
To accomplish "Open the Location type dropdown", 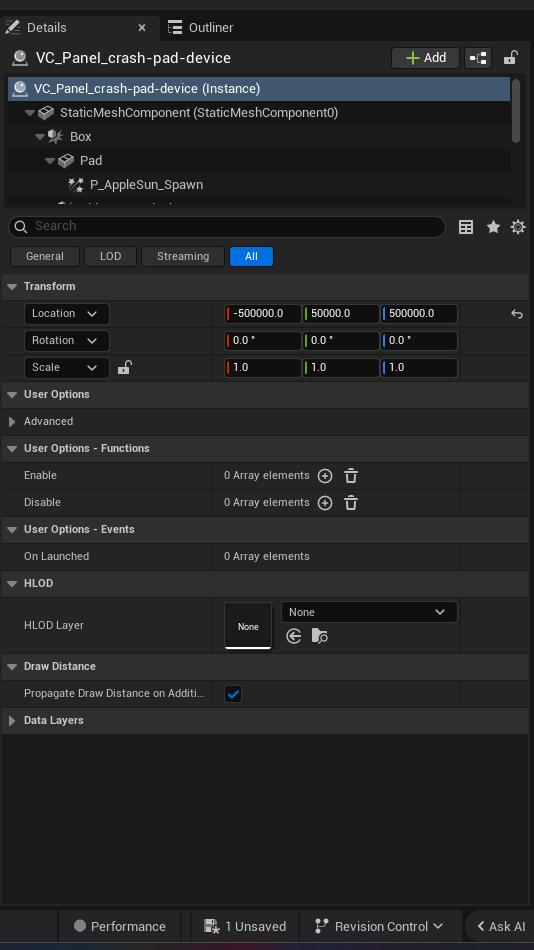I will coord(67,314).
